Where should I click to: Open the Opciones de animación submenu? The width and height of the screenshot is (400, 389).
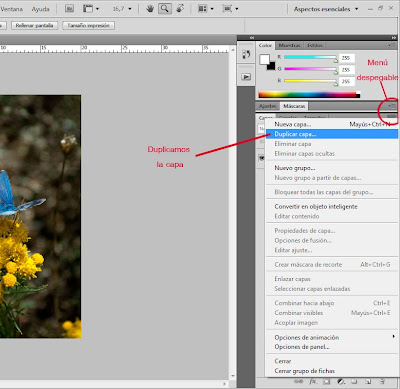coord(332,337)
